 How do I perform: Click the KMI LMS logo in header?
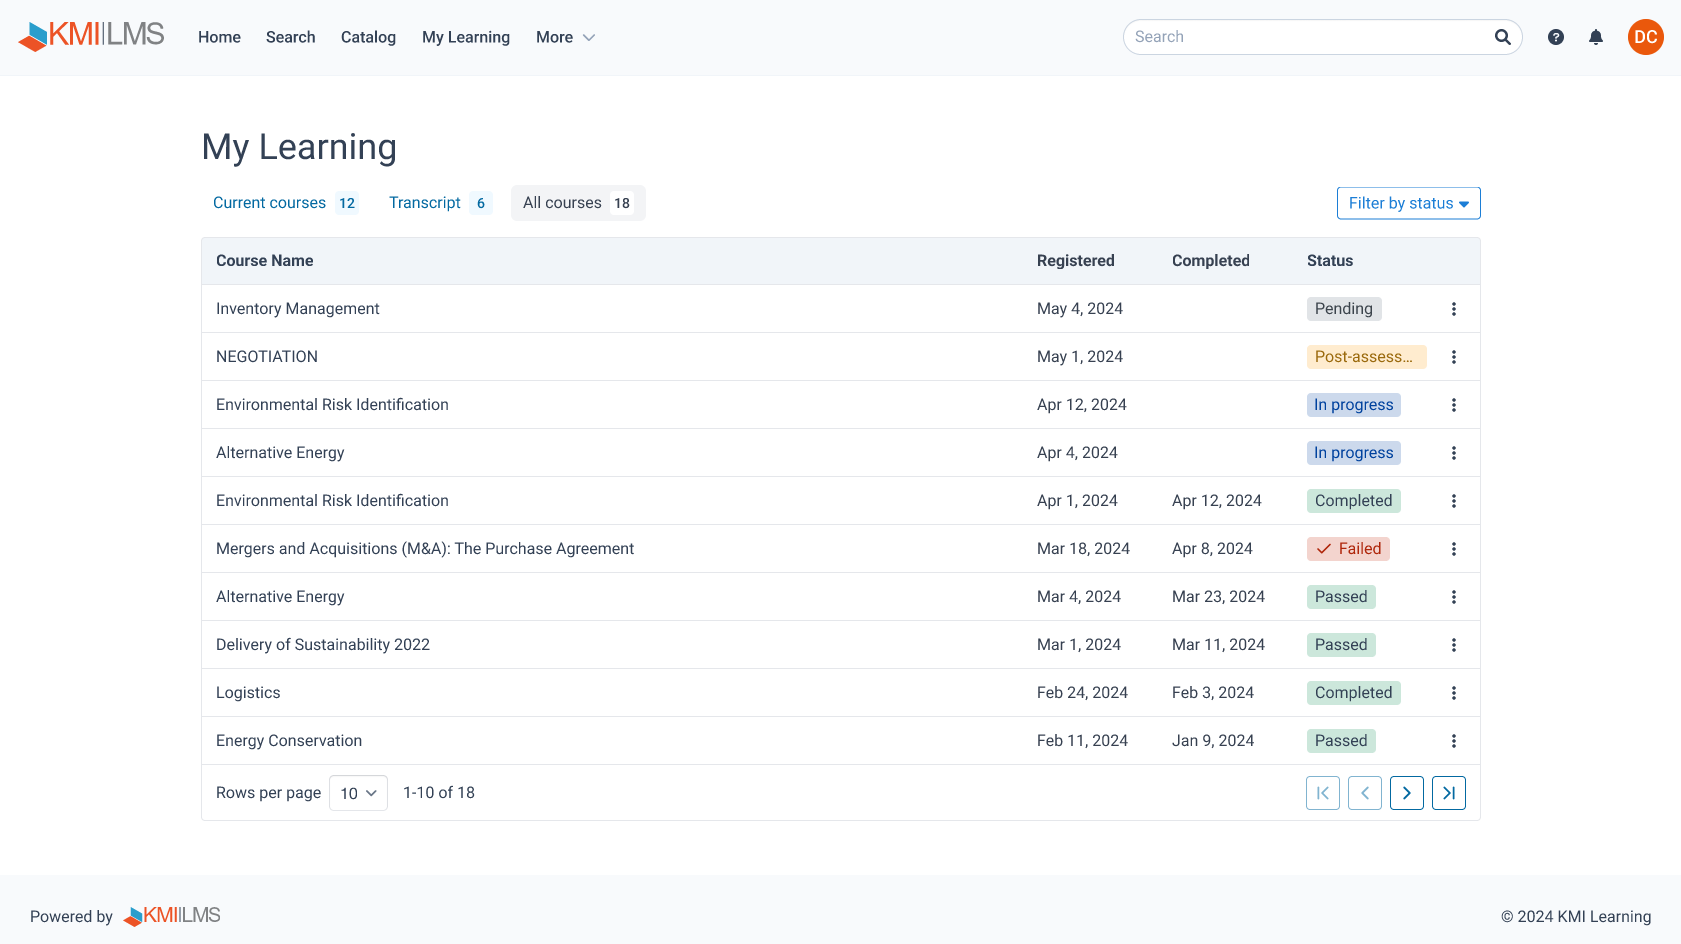(91, 36)
